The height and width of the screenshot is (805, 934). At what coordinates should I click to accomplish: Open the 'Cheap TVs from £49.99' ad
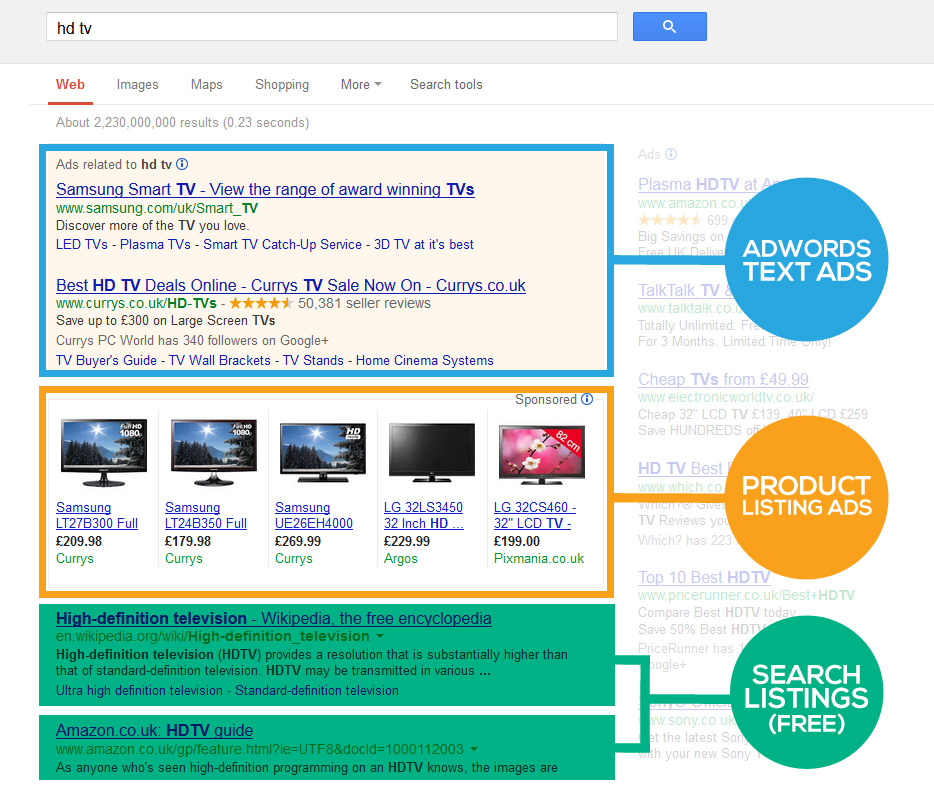tap(723, 380)
